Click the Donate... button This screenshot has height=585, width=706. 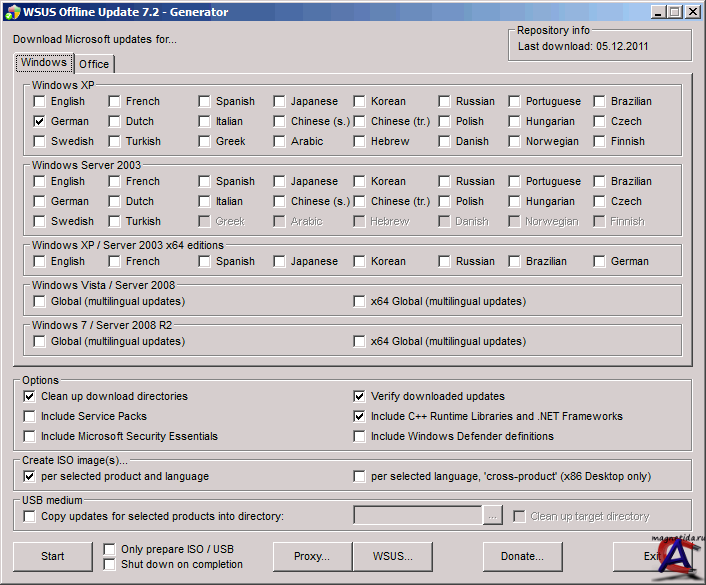point(522,556)
